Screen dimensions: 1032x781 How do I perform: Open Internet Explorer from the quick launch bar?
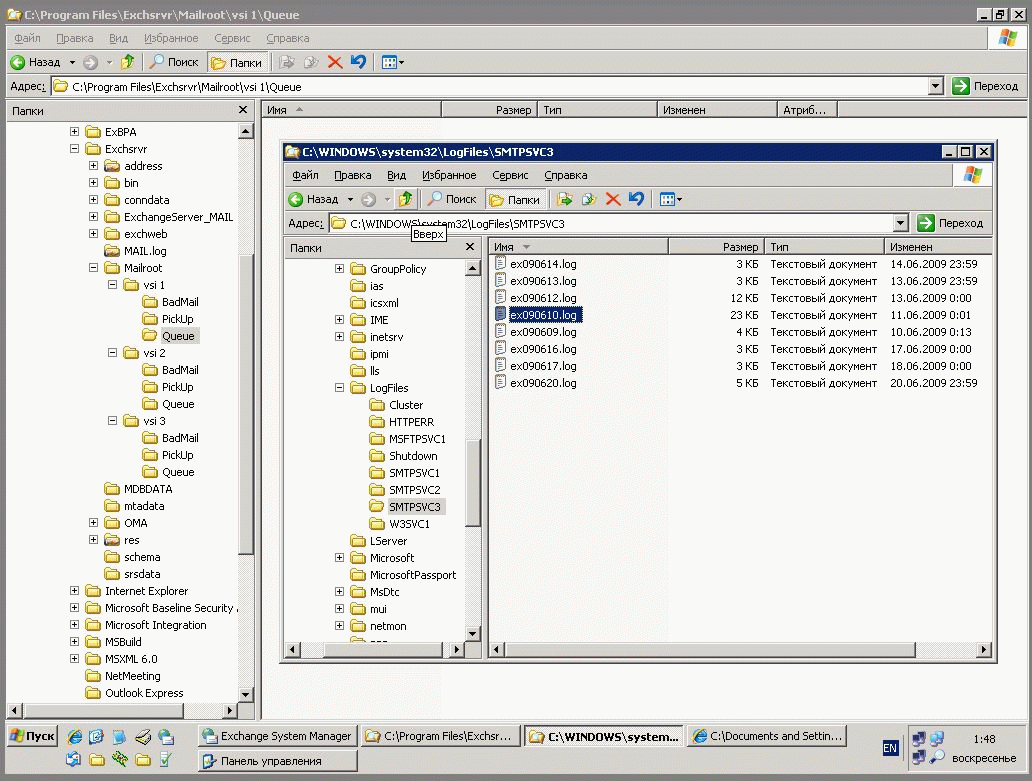click(74, 737)
